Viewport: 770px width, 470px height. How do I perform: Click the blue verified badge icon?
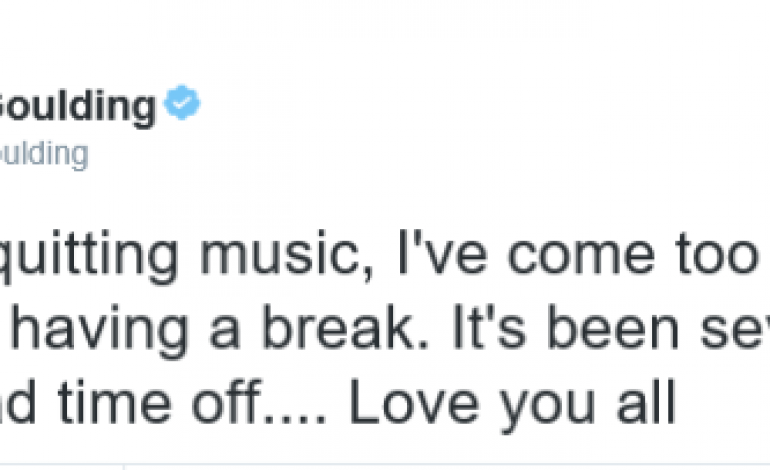[x=182, y=105]
